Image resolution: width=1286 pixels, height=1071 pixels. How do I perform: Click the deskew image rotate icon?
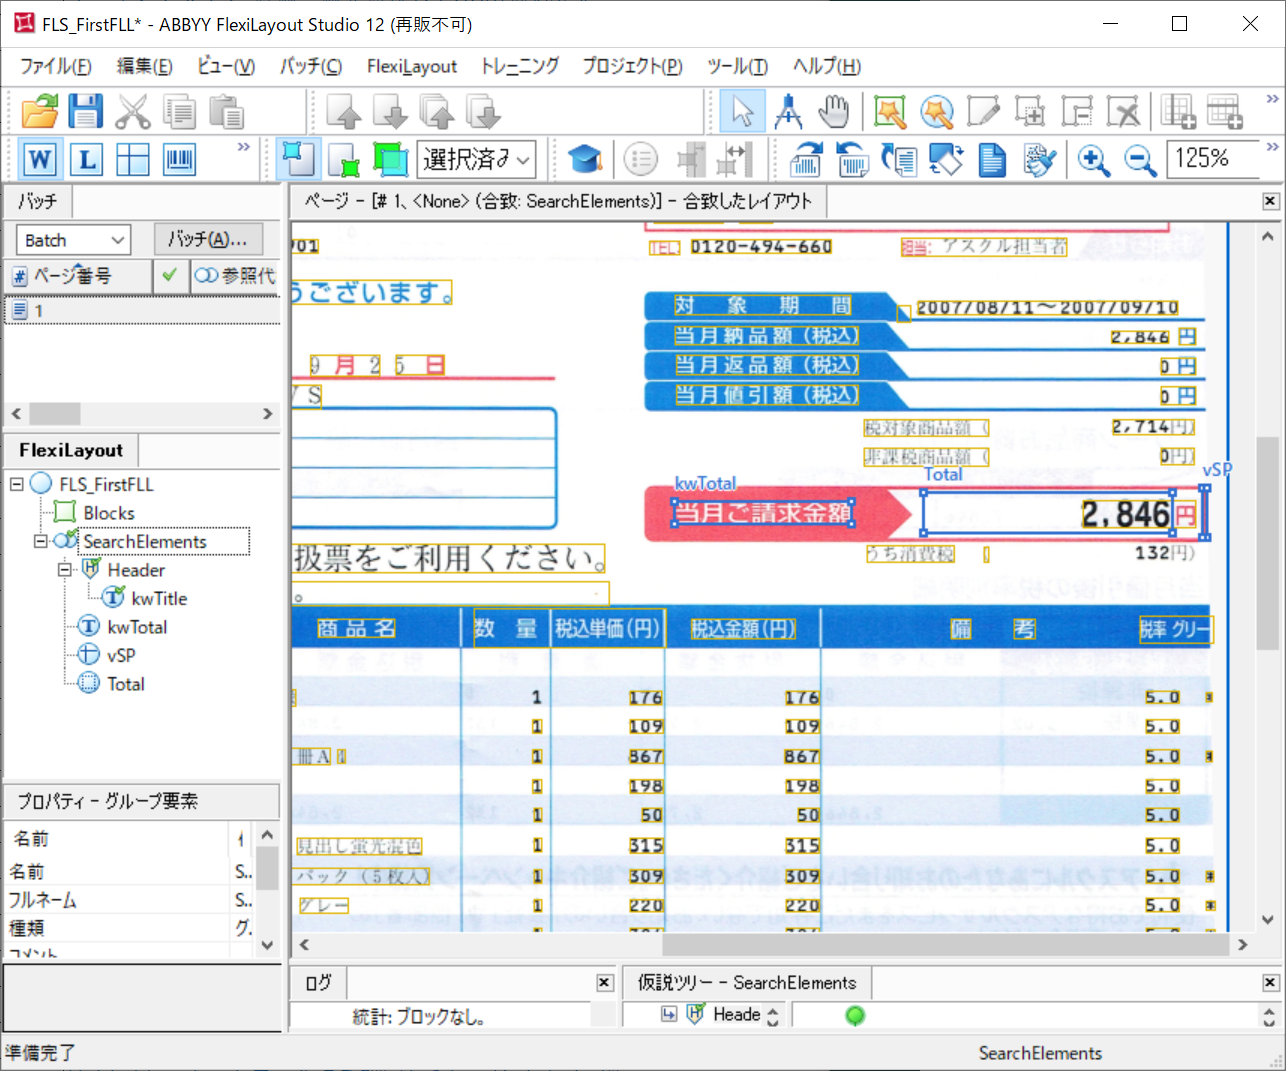pyautogui.click(x=945, y=159)
